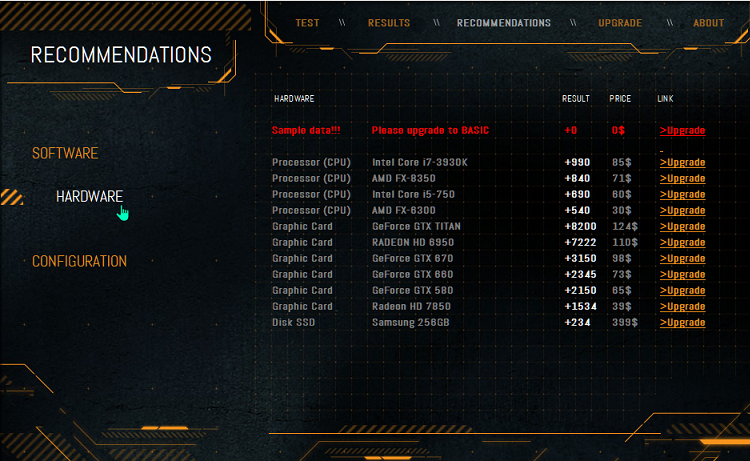The height and width of the screenshot is (461, 750).
Task: Click the +7222 result value
Action: [581, 242]
